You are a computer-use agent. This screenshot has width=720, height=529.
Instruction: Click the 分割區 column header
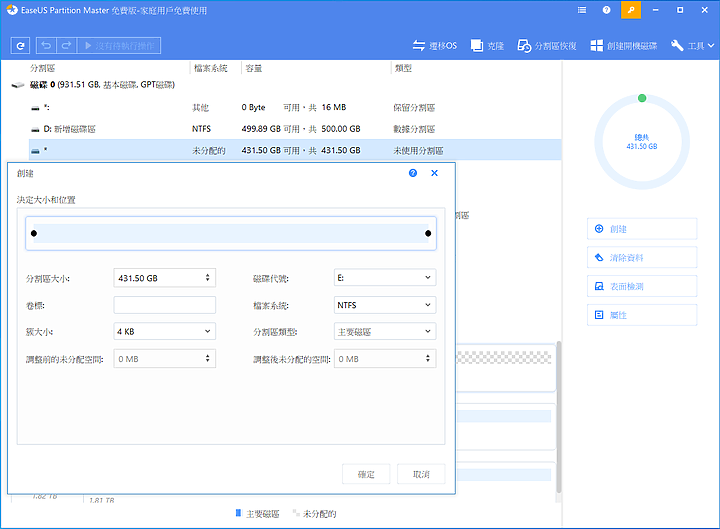point(42,68)
